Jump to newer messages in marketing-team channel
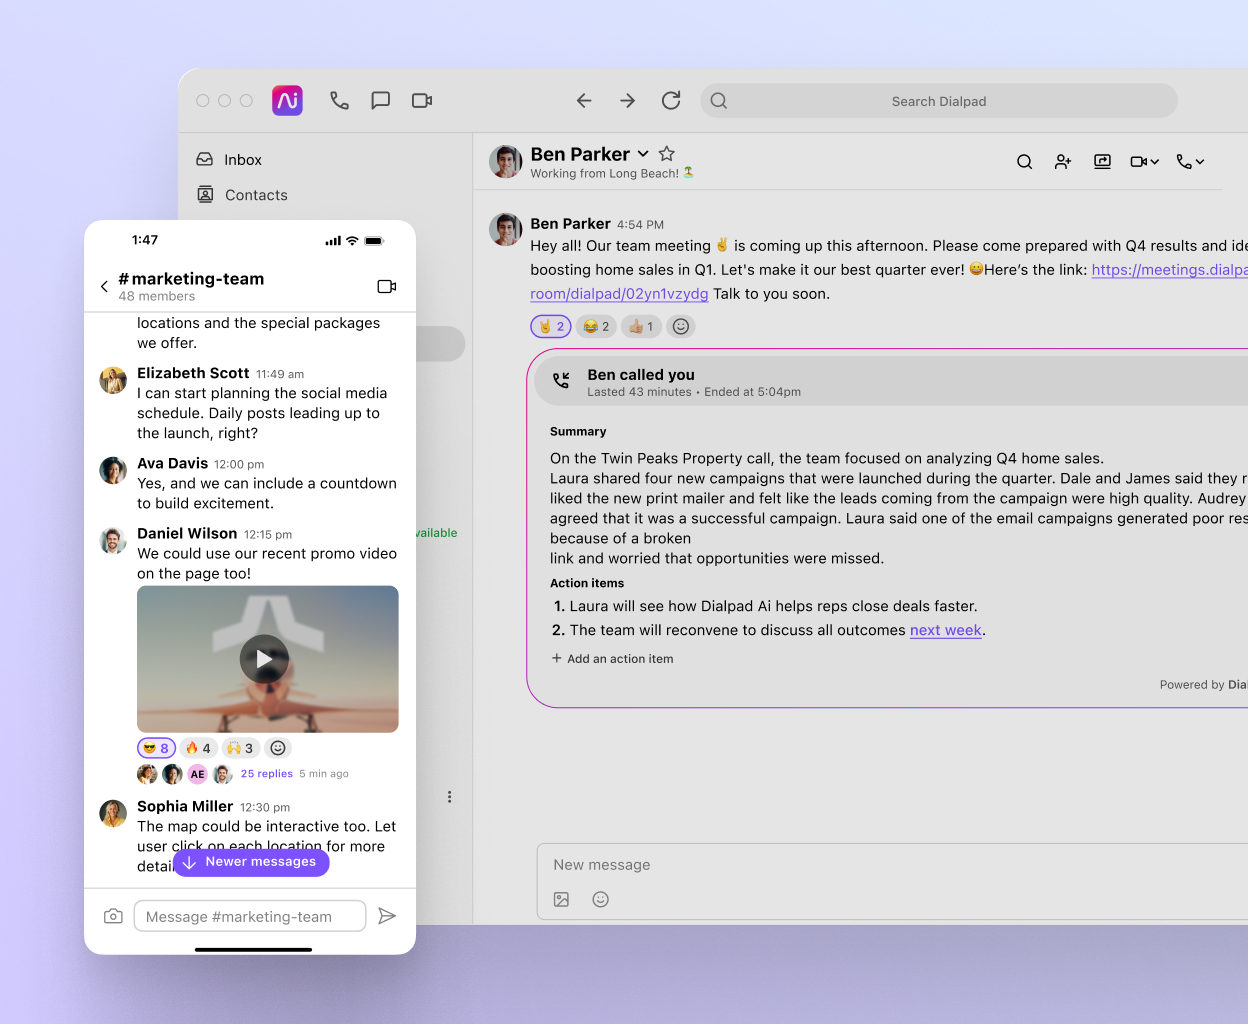 click(x=251, y=862)
